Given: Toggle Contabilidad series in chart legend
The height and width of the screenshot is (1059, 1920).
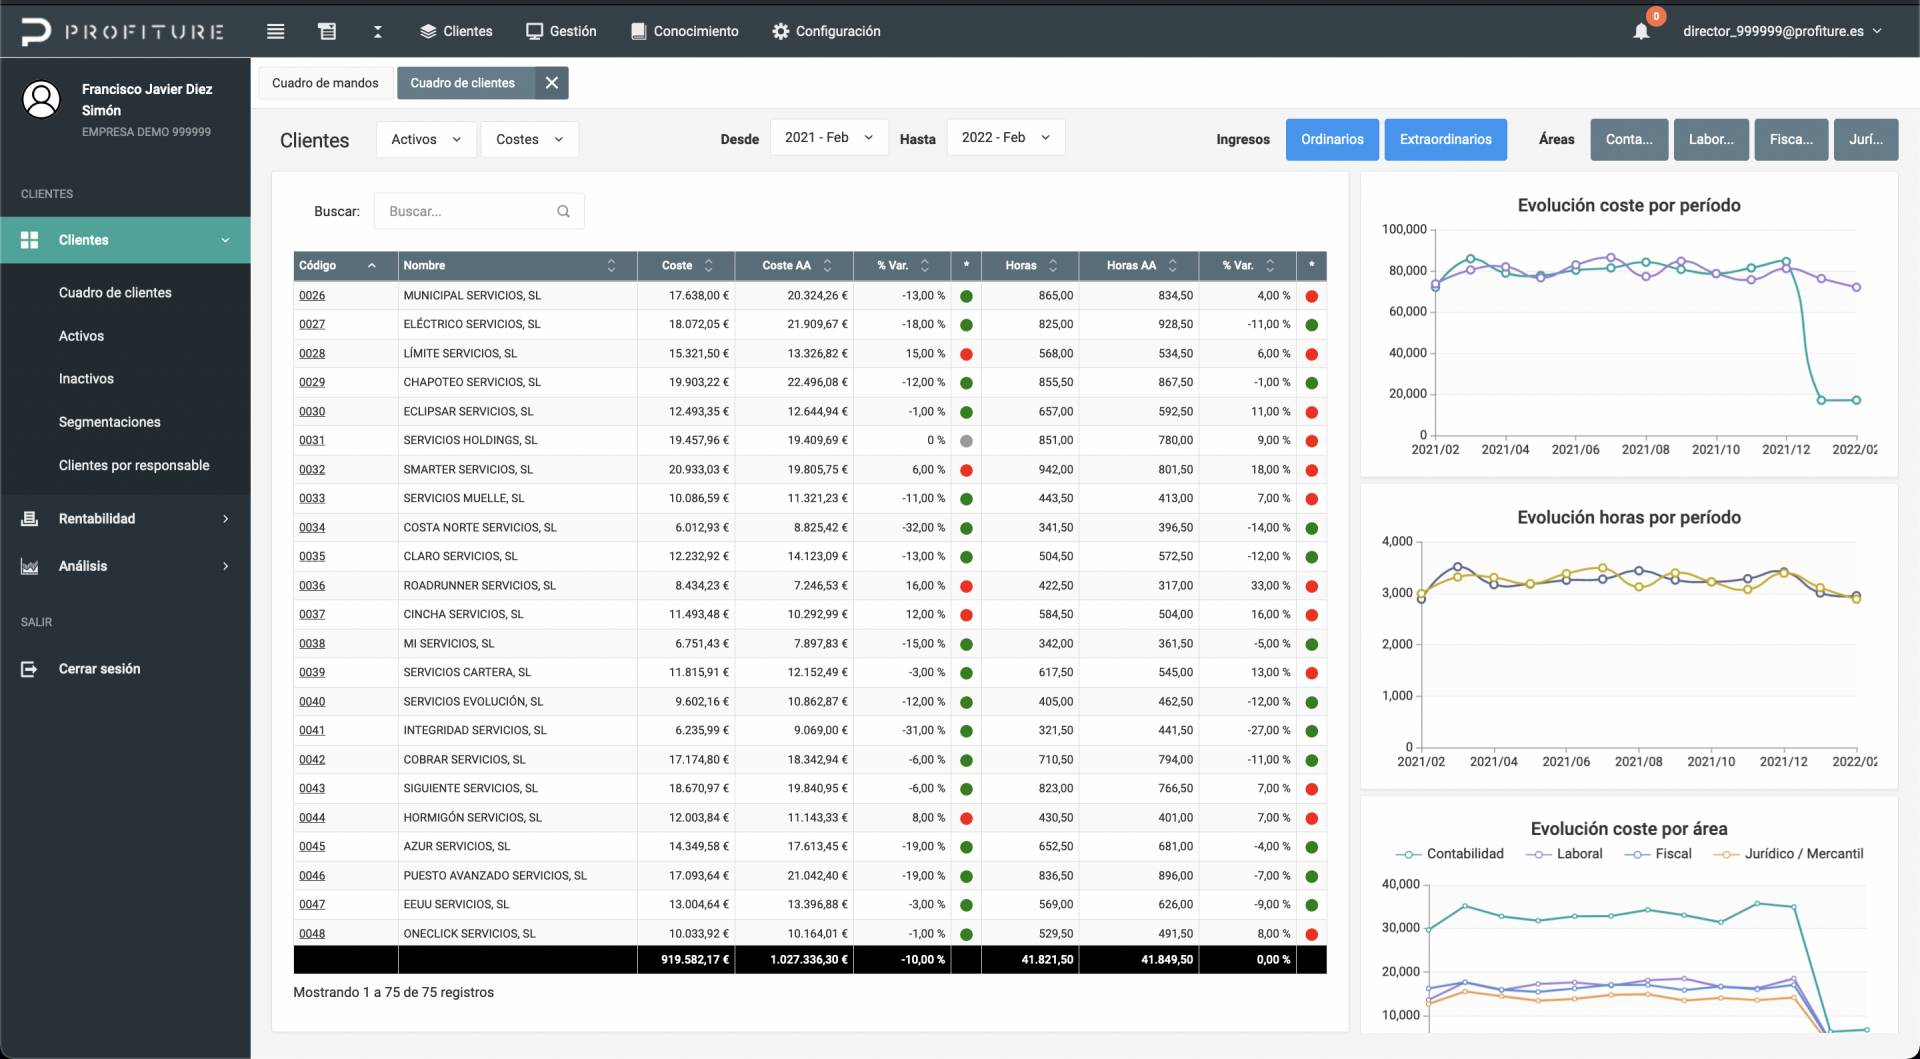Looking at the screenshot, I should pos(1450,854).
